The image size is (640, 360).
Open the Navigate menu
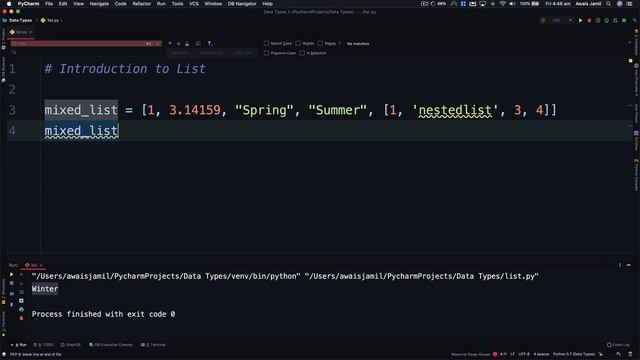(99, 4)
